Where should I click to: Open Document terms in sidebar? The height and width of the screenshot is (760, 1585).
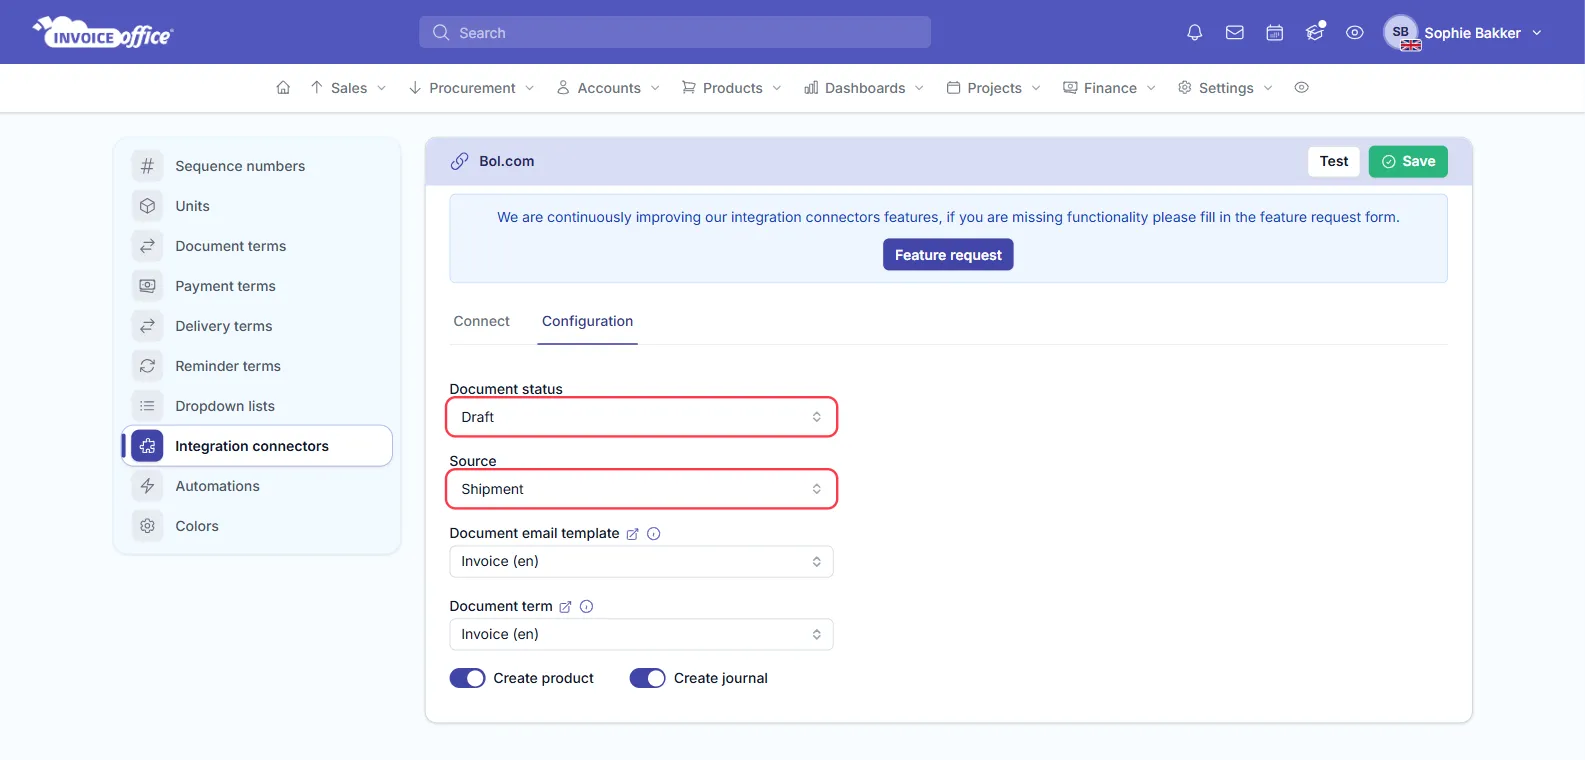pyautogui.click(x=258, y=246)
